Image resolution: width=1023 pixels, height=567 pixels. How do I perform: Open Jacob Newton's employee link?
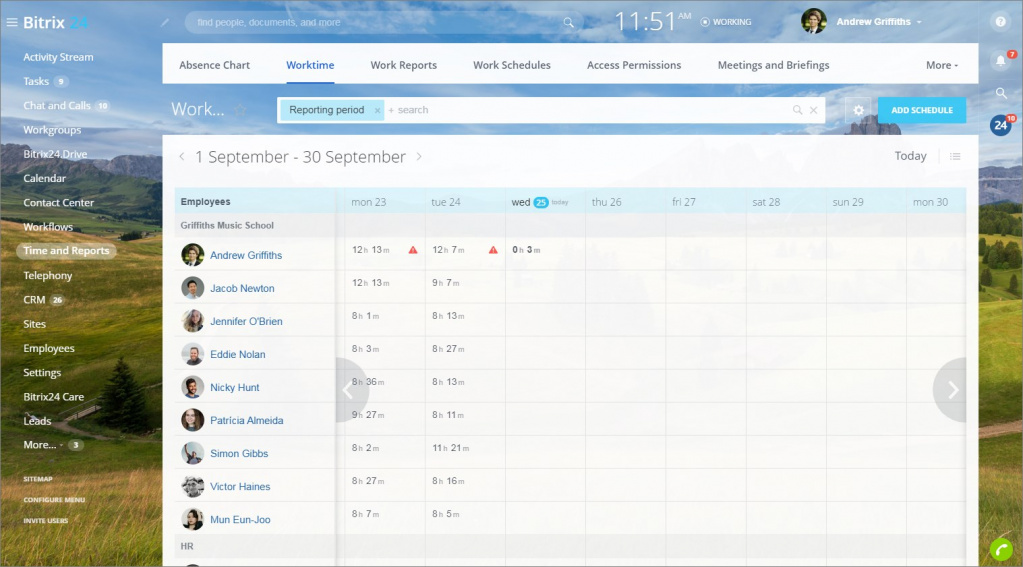(242, 288)
